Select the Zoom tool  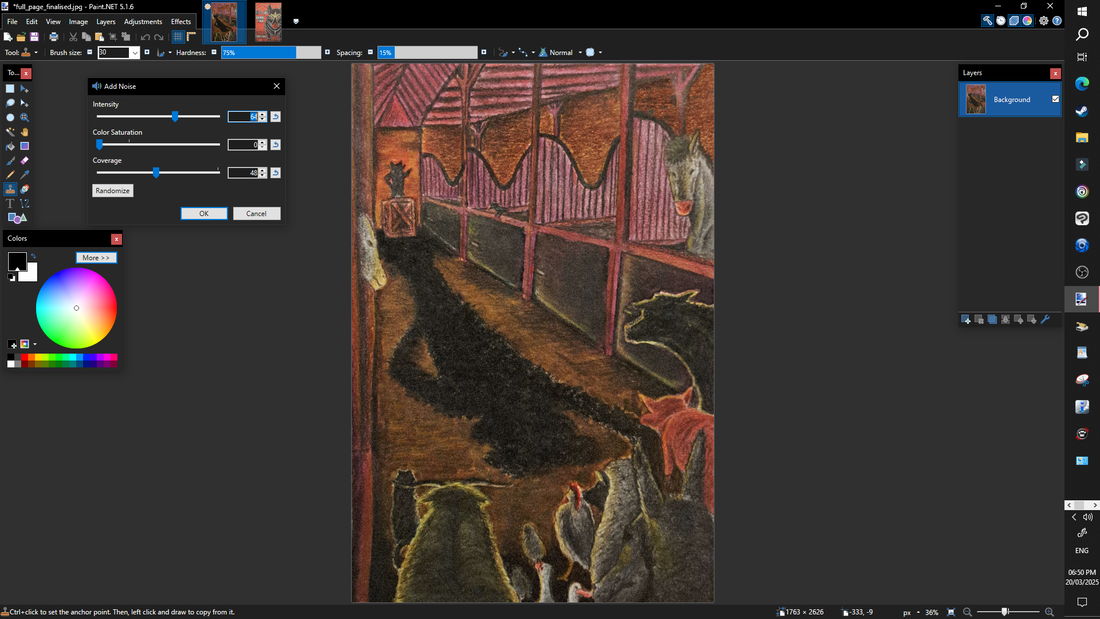point(25,117)
